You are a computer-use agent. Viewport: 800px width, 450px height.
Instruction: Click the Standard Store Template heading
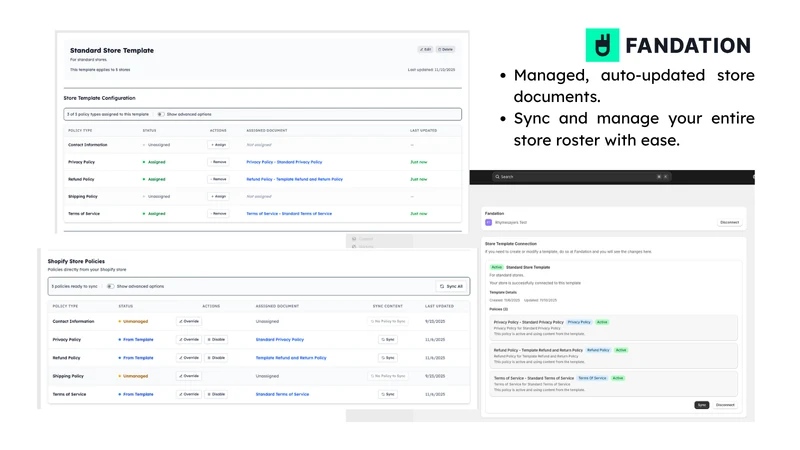[112, 51]
